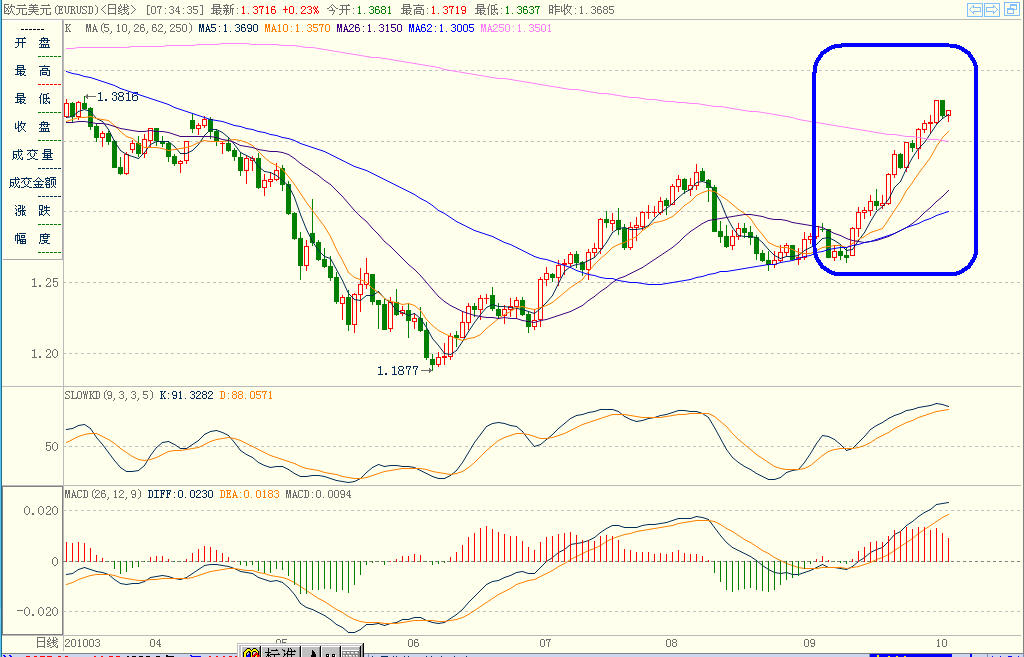1024x657 pixels.
Task: Click the right arrow navigation icon
Action: point(992,10)
